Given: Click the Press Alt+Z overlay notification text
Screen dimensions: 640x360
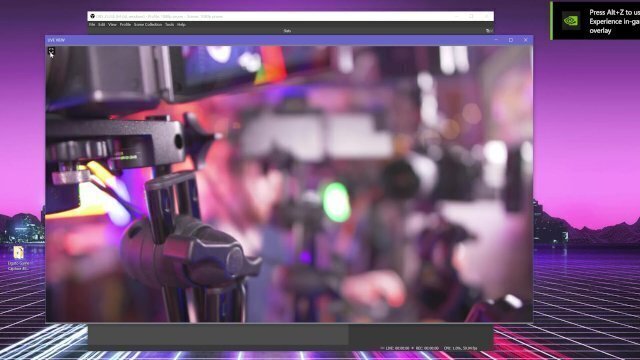Looking at the screenshot, I should (x=614, y=21).
